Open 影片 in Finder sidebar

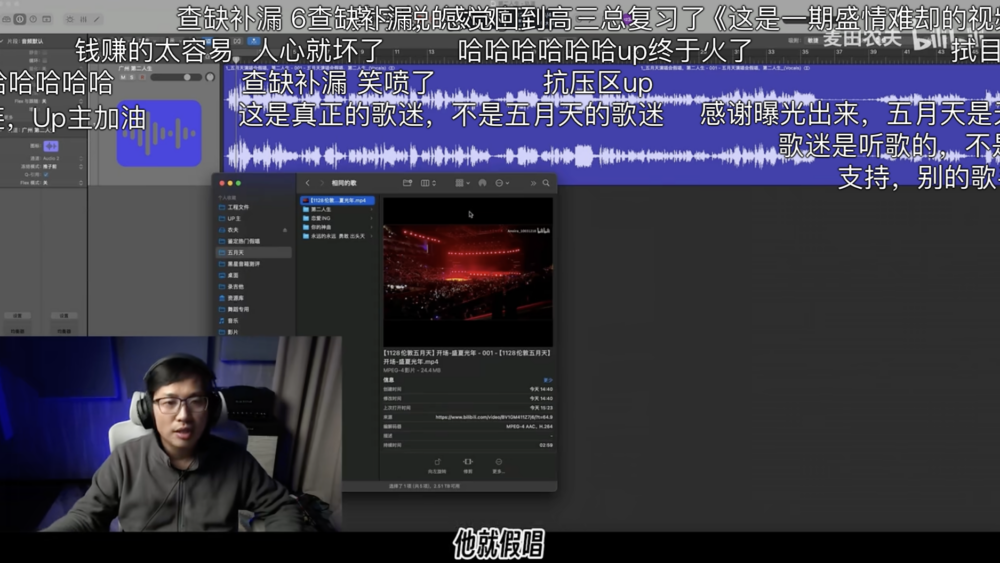(x=254, y=332)
